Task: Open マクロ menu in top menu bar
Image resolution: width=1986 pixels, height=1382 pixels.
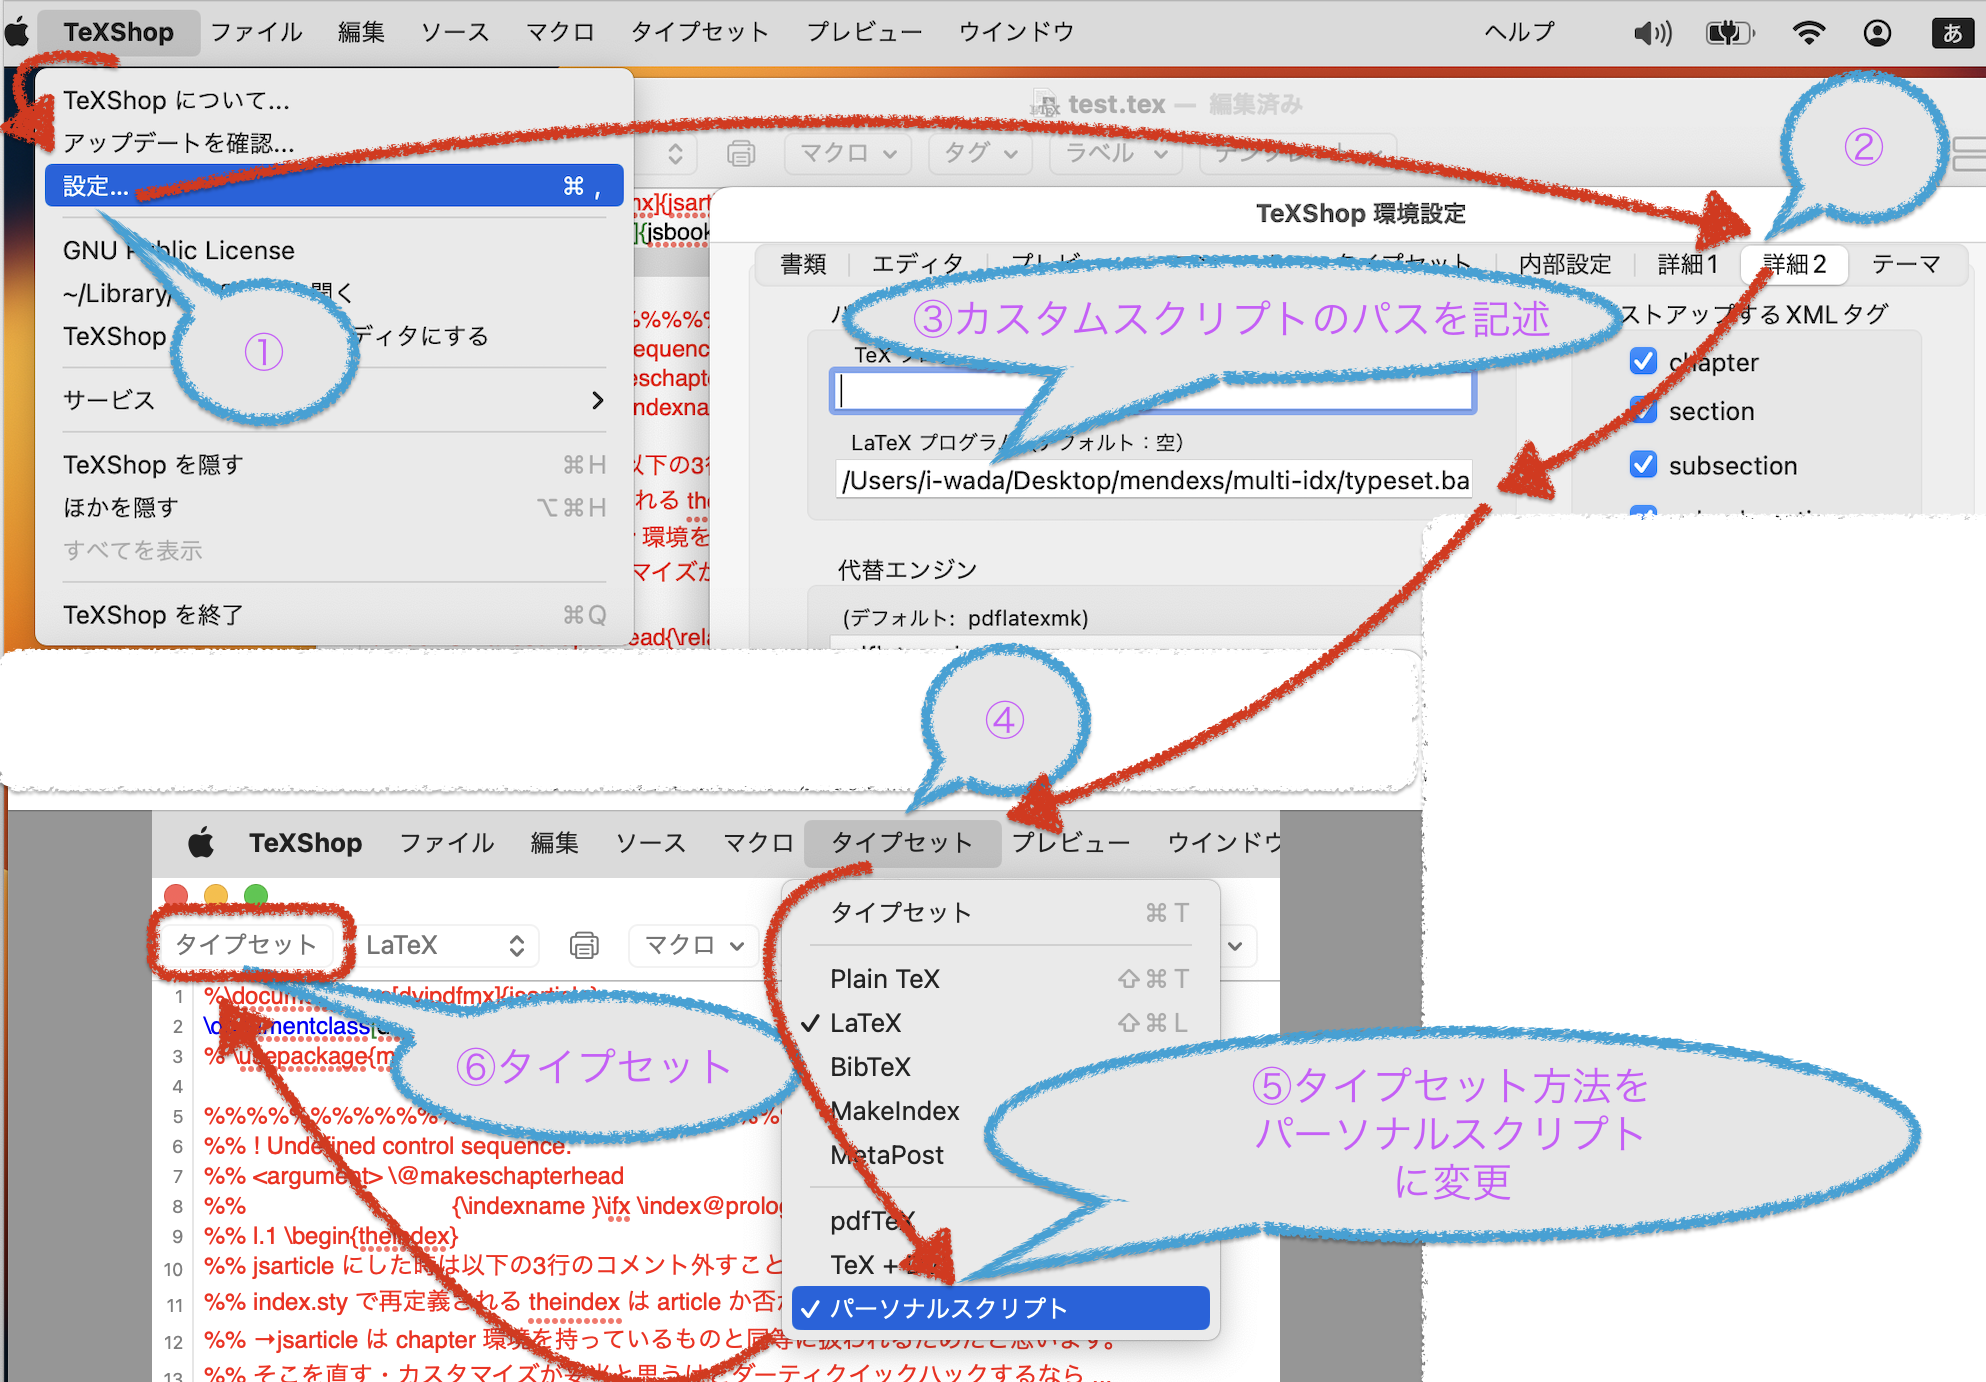Action: pyautogui.click(x=560, y=32)
